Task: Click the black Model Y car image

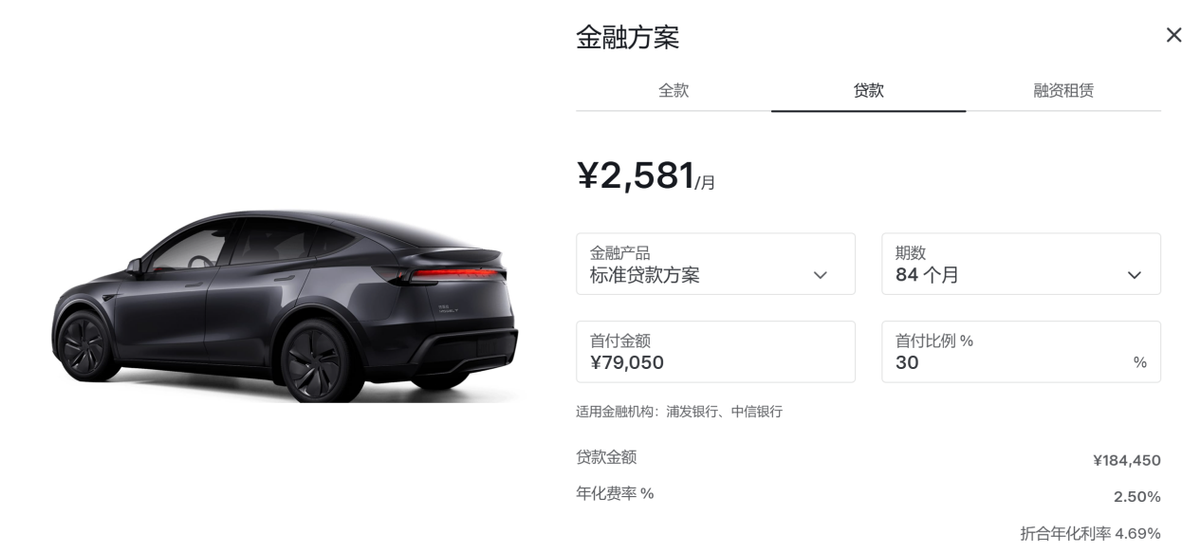Action: point(285,305)
